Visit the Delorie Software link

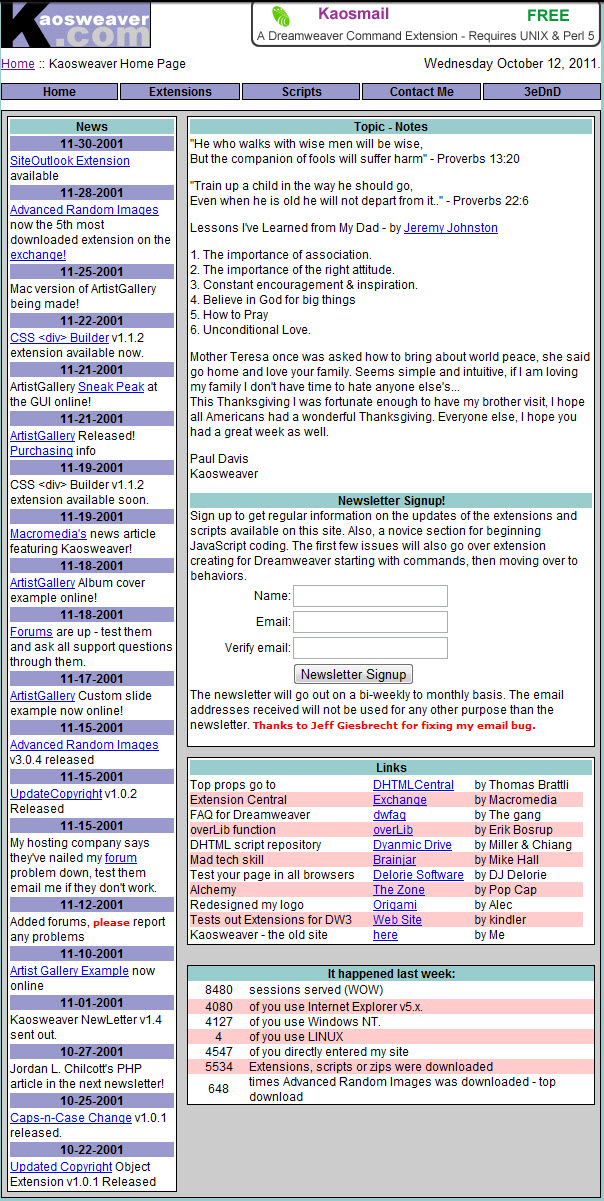(418, 875)
